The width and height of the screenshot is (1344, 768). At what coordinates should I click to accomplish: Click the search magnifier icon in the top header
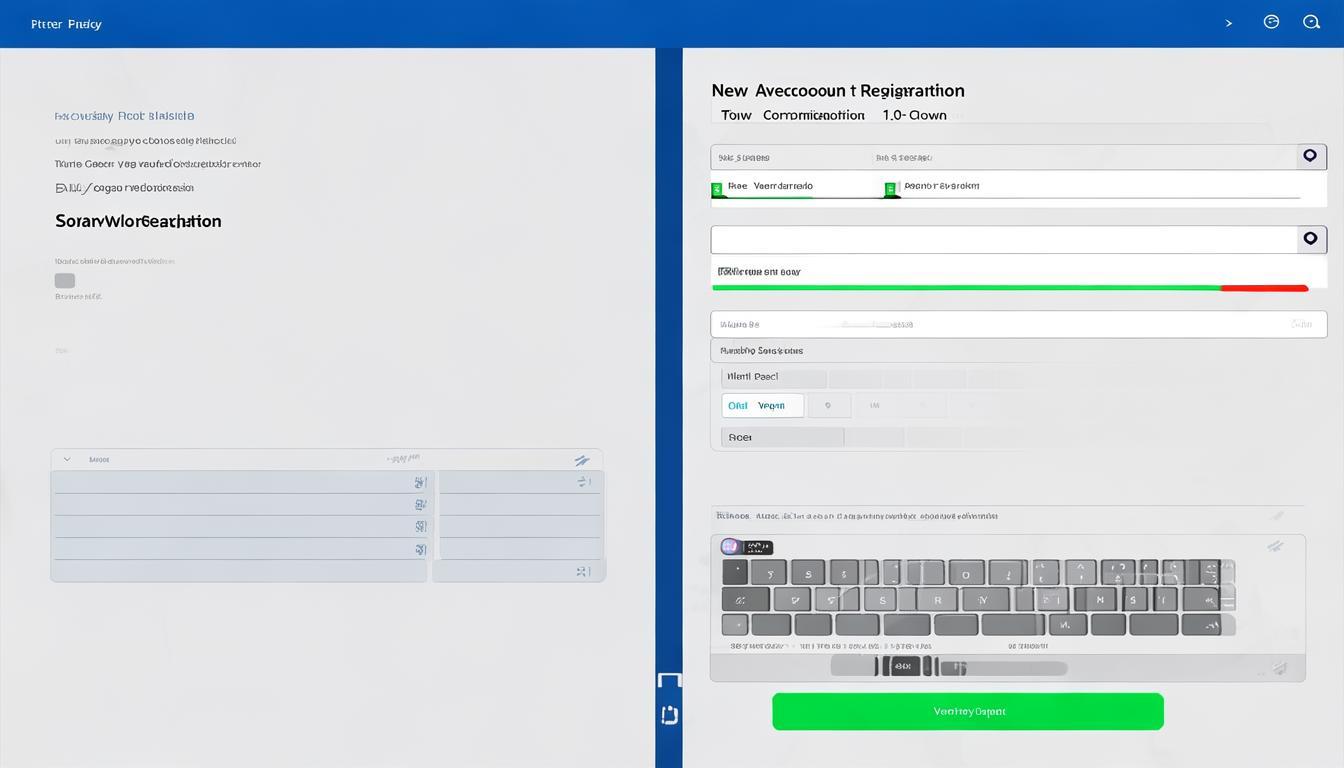pos(1311,22)
